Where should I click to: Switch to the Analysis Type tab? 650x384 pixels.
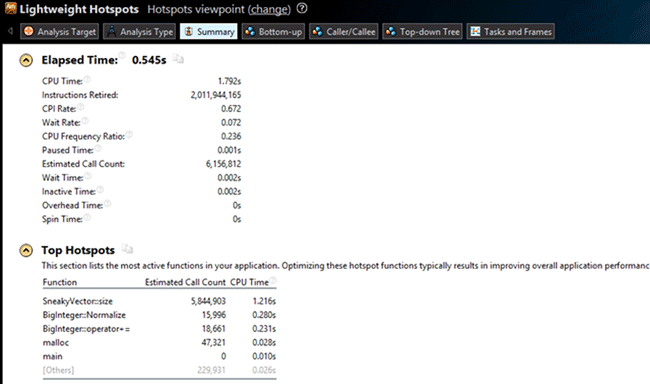pyautogui.click(x=139, y=32)
